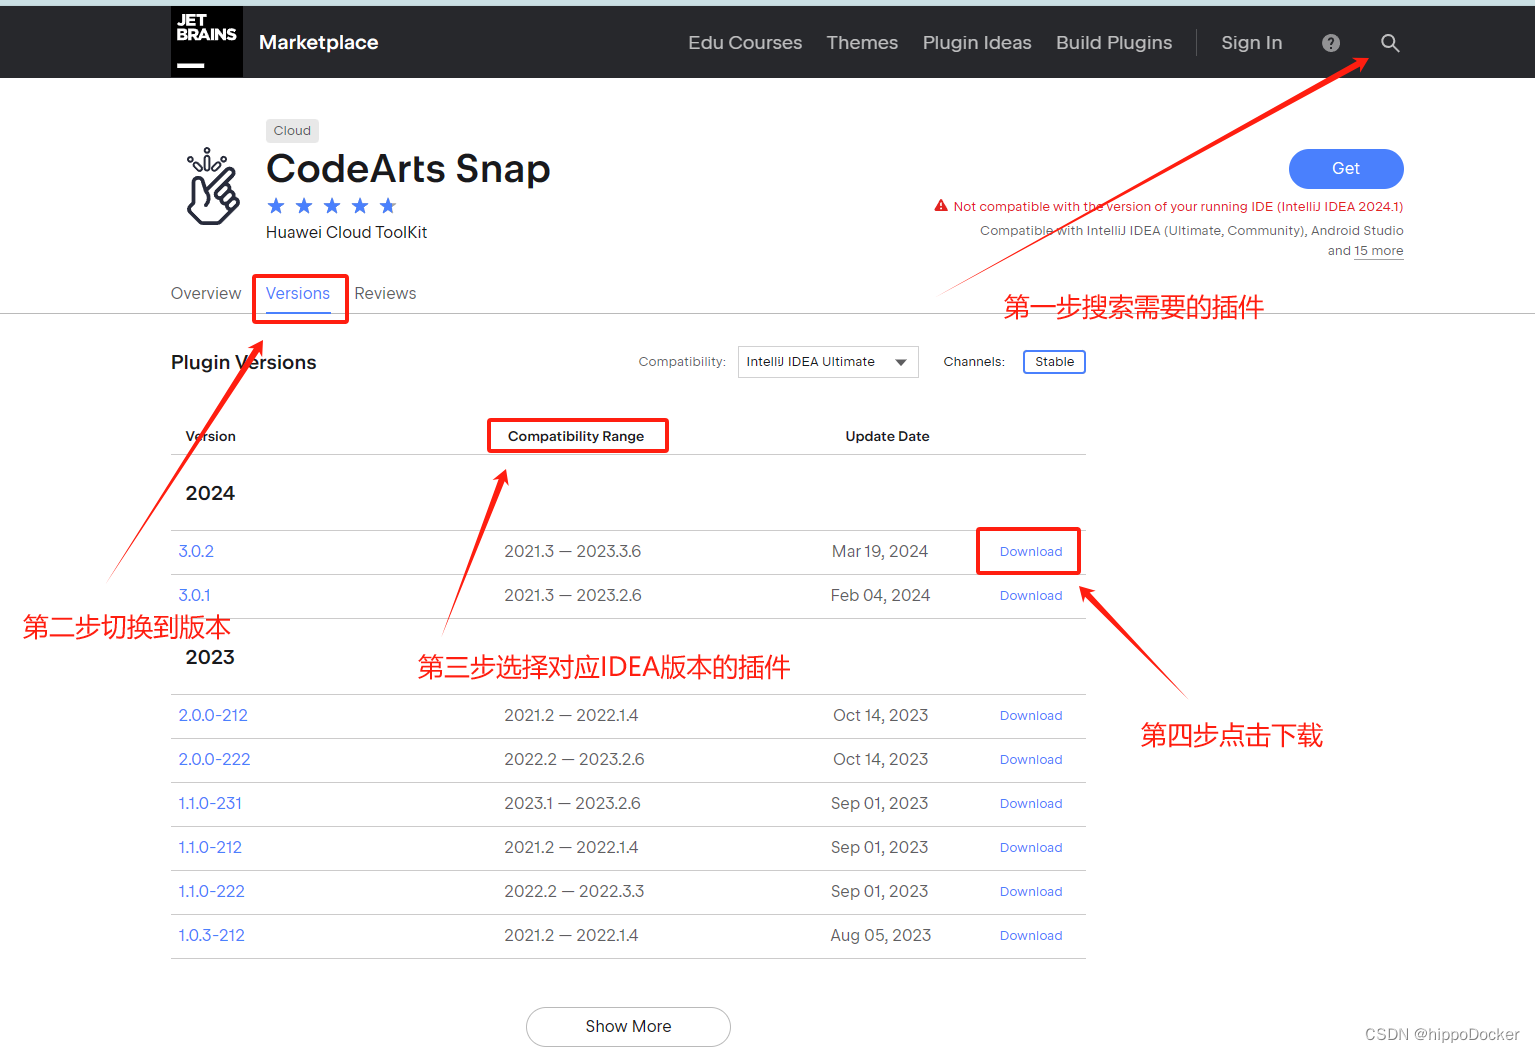1535x1052 pixels.
Task: Download version 3.0.2
Action: click(1031, 551)
